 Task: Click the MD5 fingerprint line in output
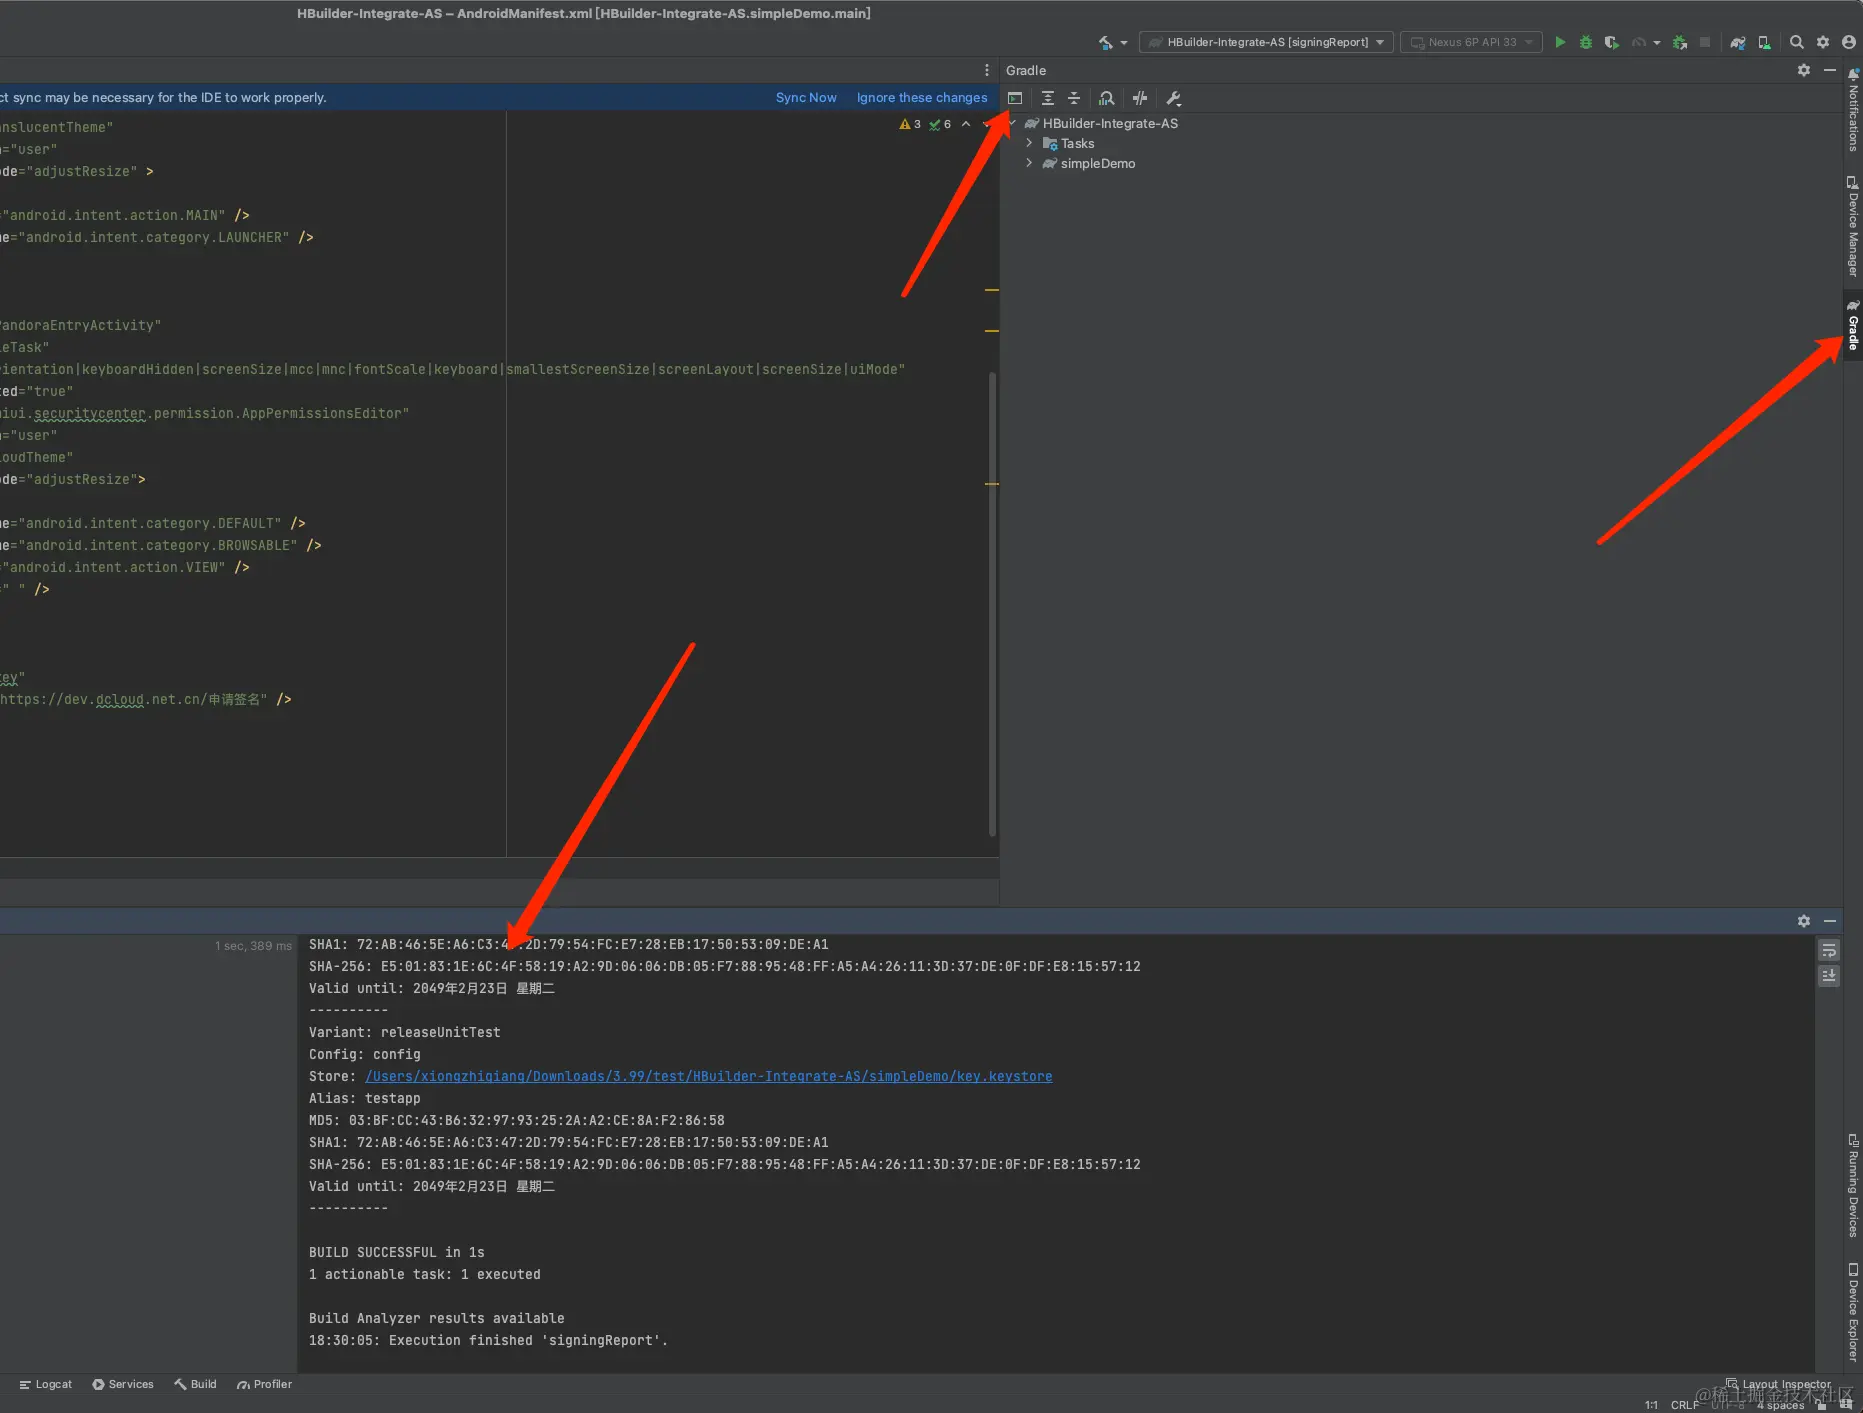click(x=517, y=1120)
